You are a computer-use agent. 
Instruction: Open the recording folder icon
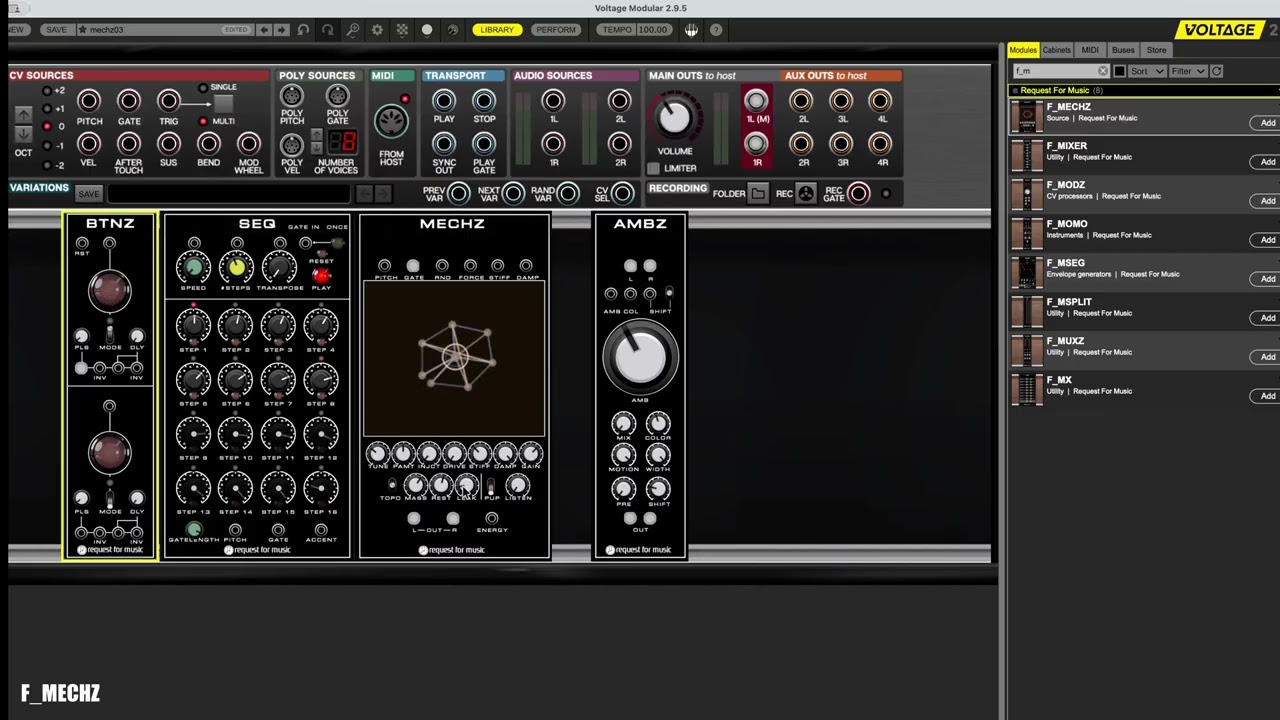(758, 194)
